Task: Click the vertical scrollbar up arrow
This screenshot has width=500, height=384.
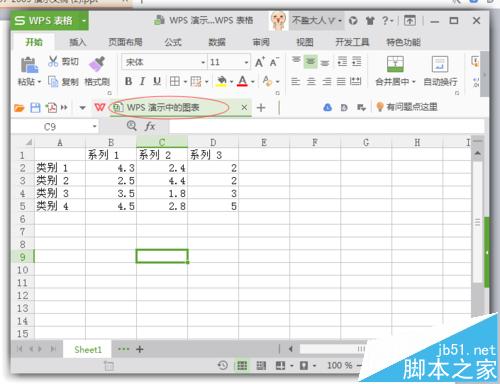Action: click(x=478, y=153)
